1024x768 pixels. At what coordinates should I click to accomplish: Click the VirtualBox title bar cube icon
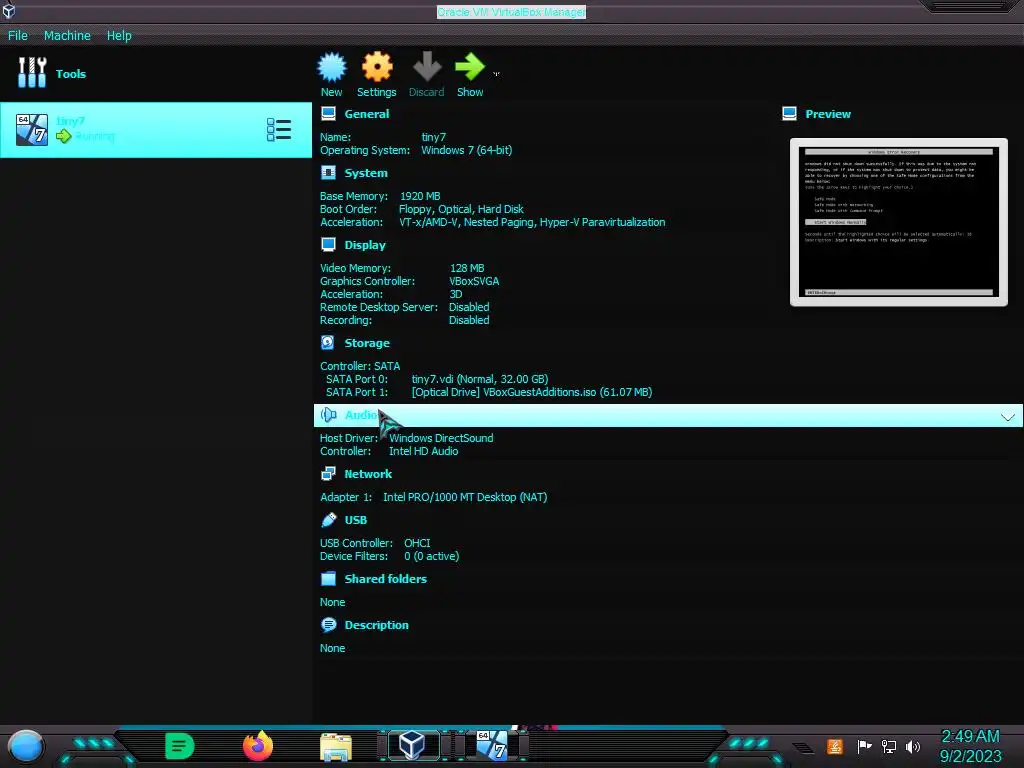(8, 11)
